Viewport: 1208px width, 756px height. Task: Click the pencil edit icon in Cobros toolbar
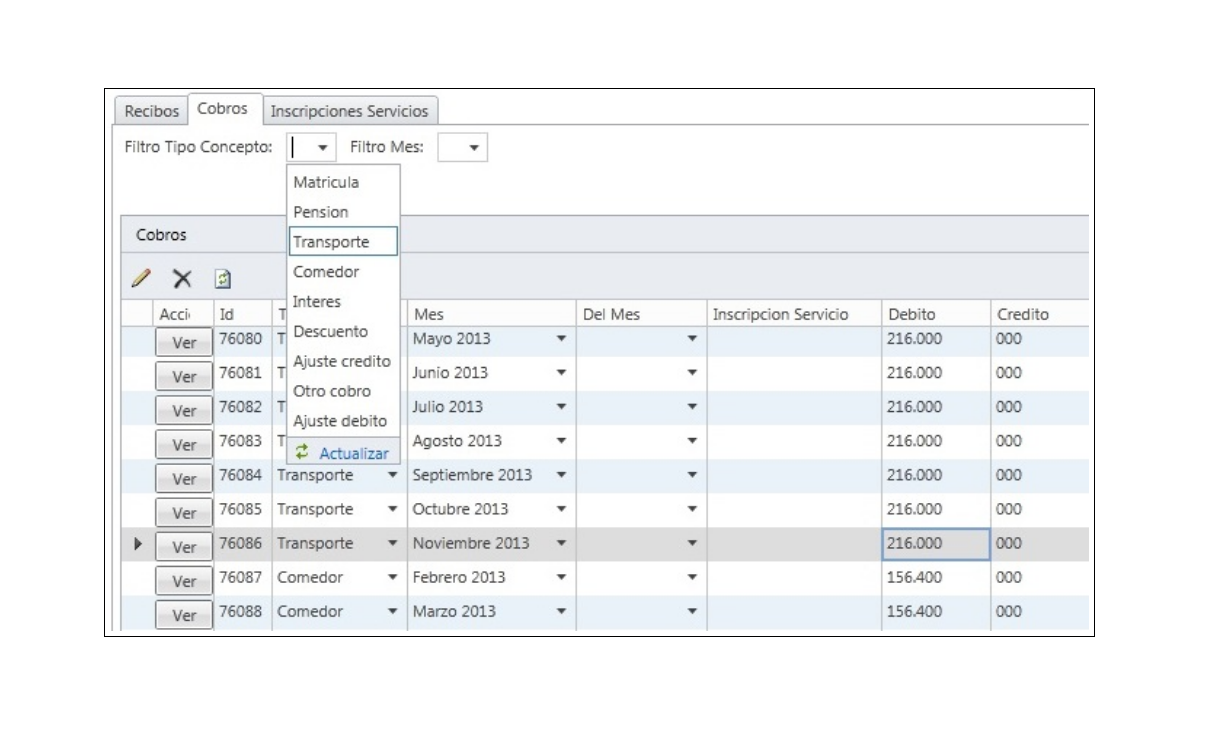142,281
